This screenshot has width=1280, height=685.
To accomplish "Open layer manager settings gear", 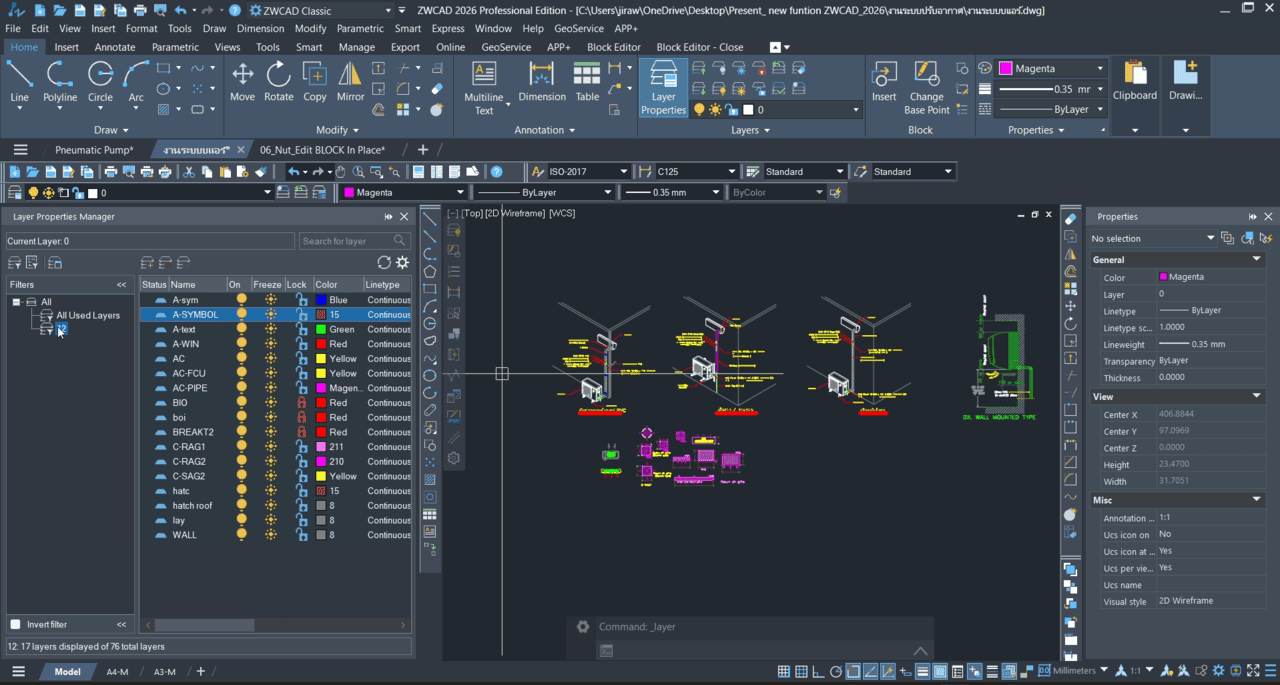I will tap(402, 262).
